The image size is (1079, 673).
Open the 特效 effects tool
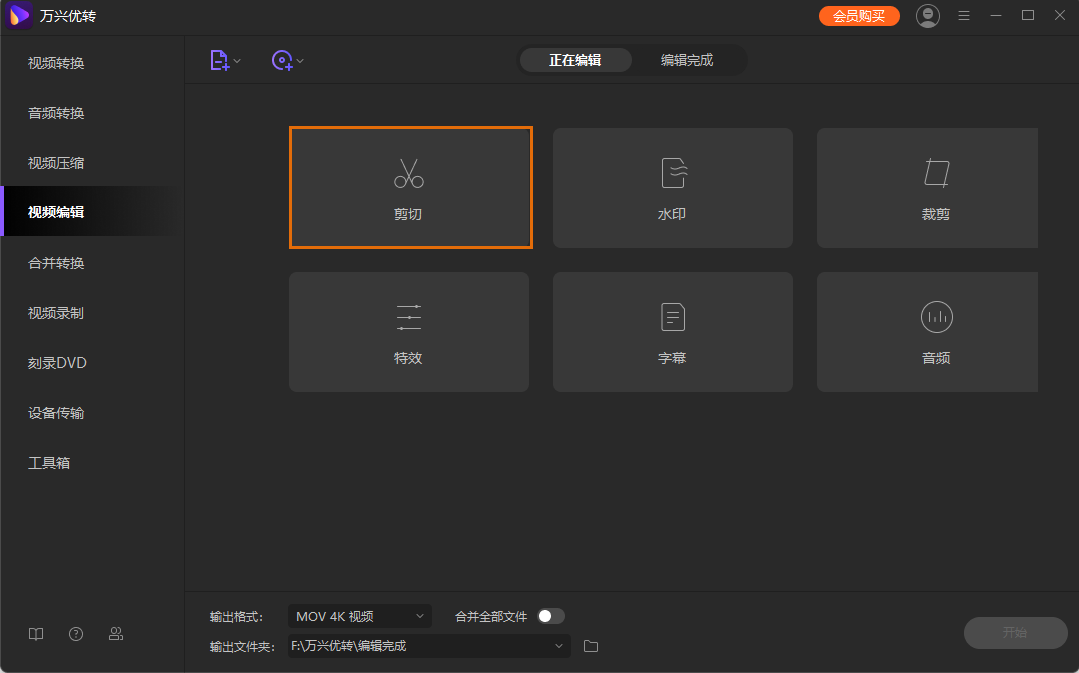pos(409,331)
